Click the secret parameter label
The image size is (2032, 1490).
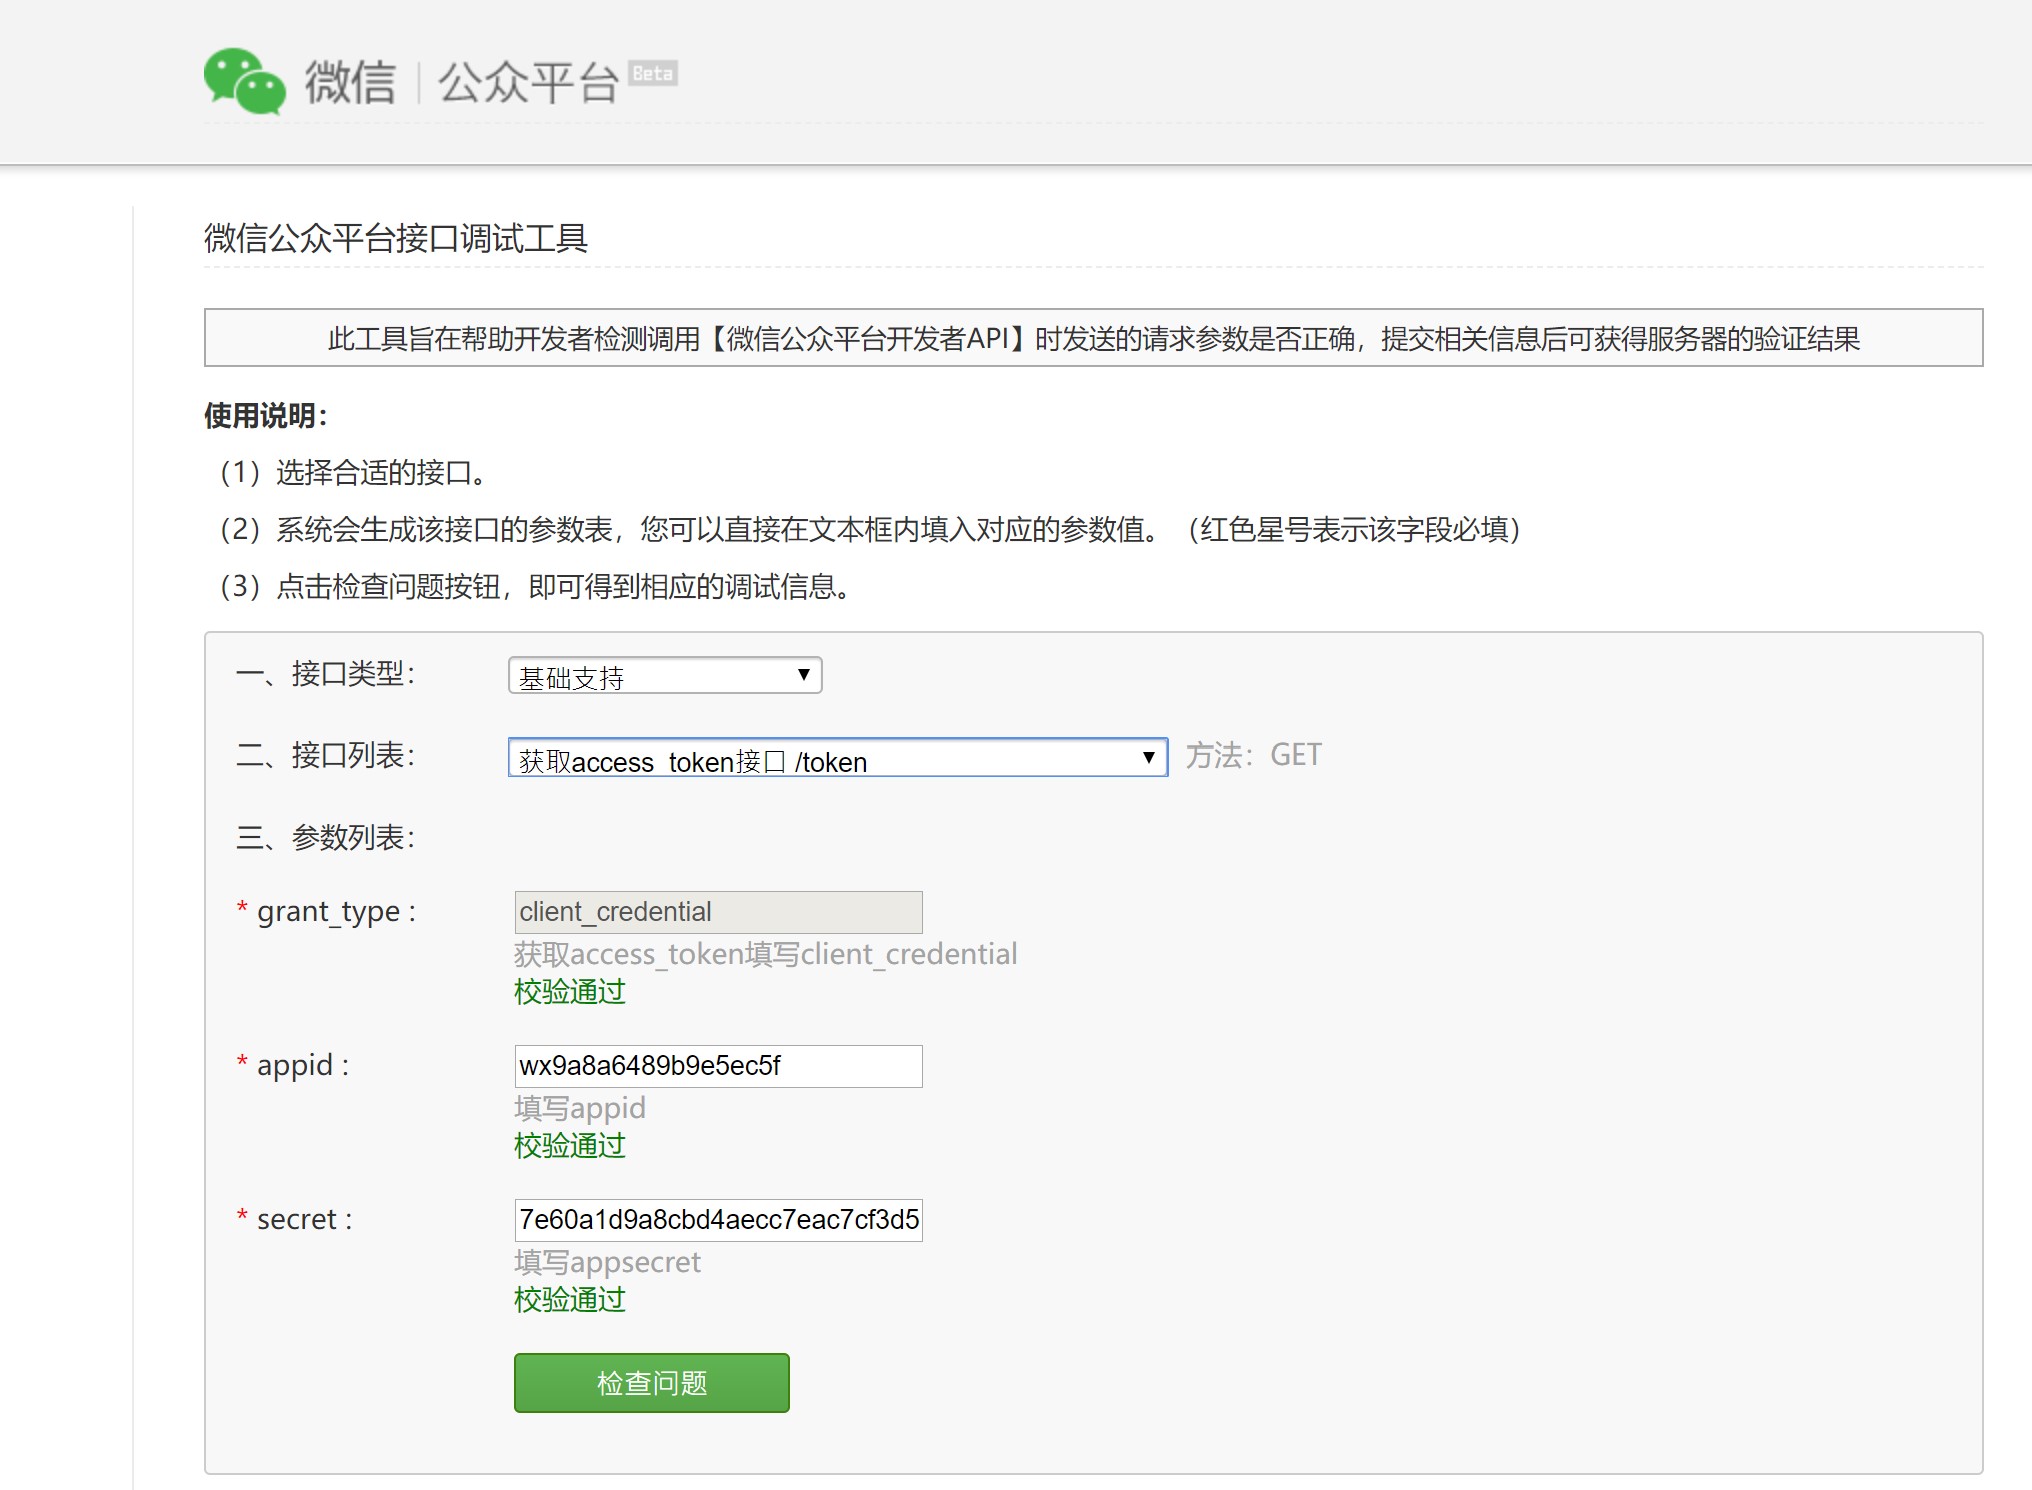[x=295, y=1220]
